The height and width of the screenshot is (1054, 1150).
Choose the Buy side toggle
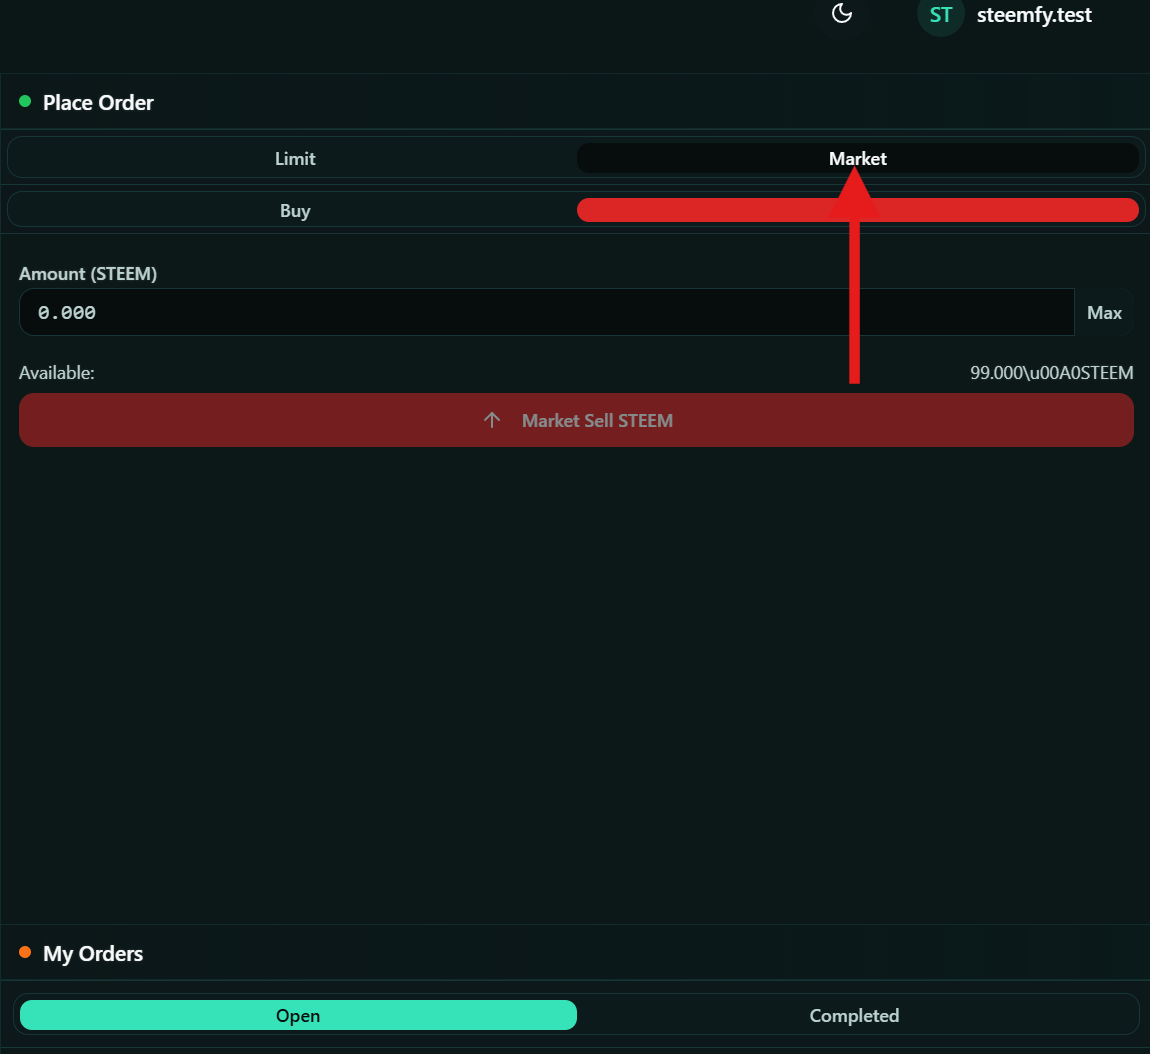point(295,211)
